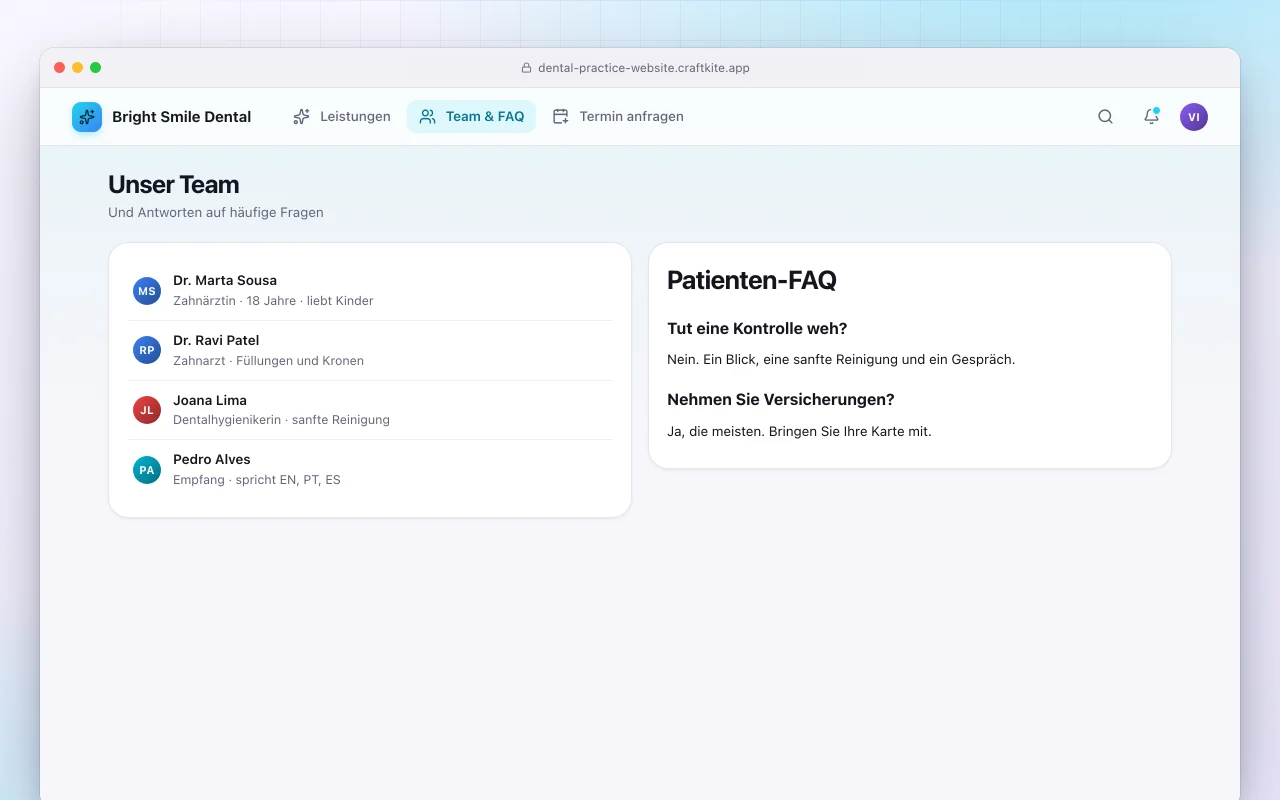Select the Dr. Marta Sousa name

[x=225, y=280]
